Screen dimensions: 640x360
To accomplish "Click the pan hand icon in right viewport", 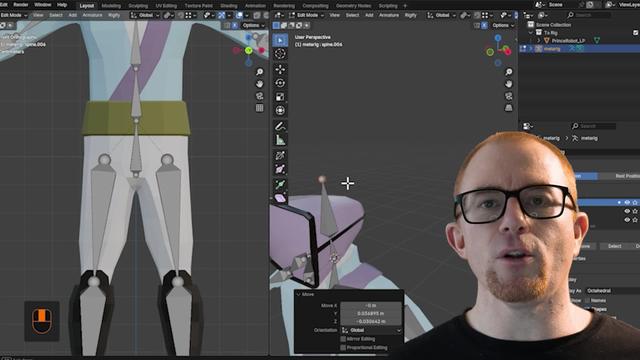I will pos(509,84).
